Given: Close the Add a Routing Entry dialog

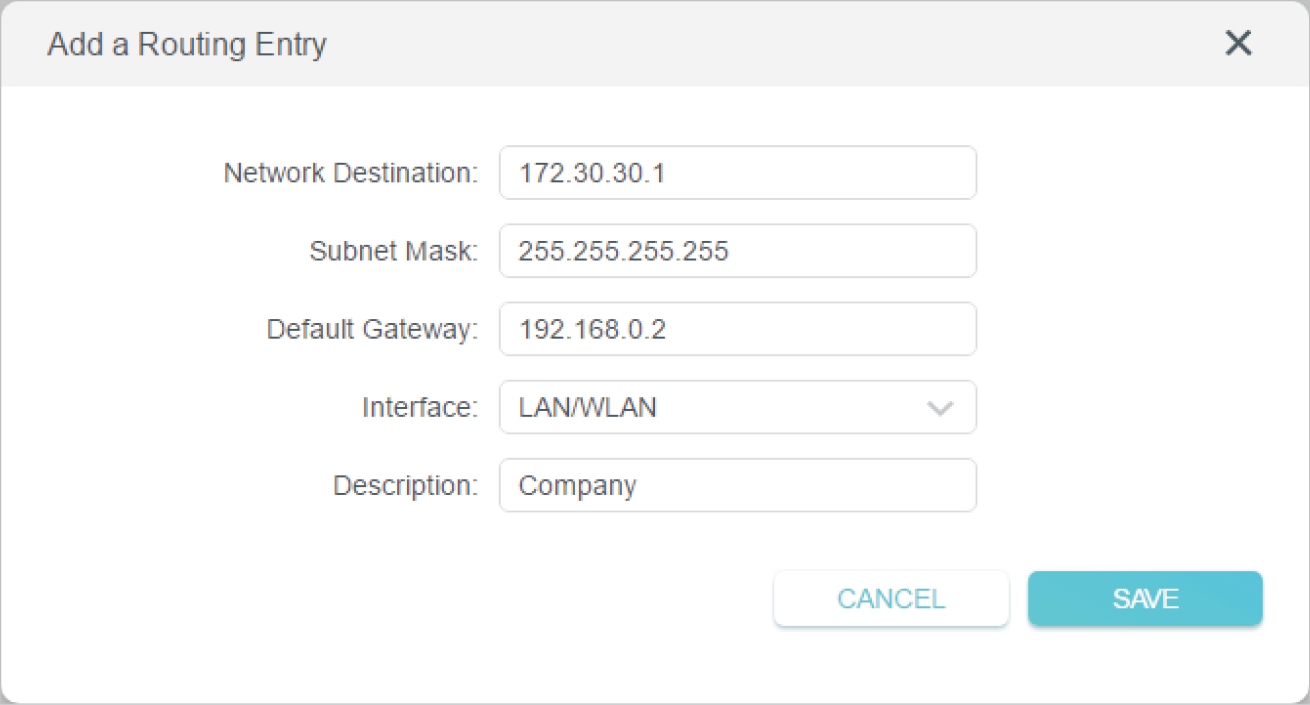Looking at the screenshot, I should (x=1238, y=43).
